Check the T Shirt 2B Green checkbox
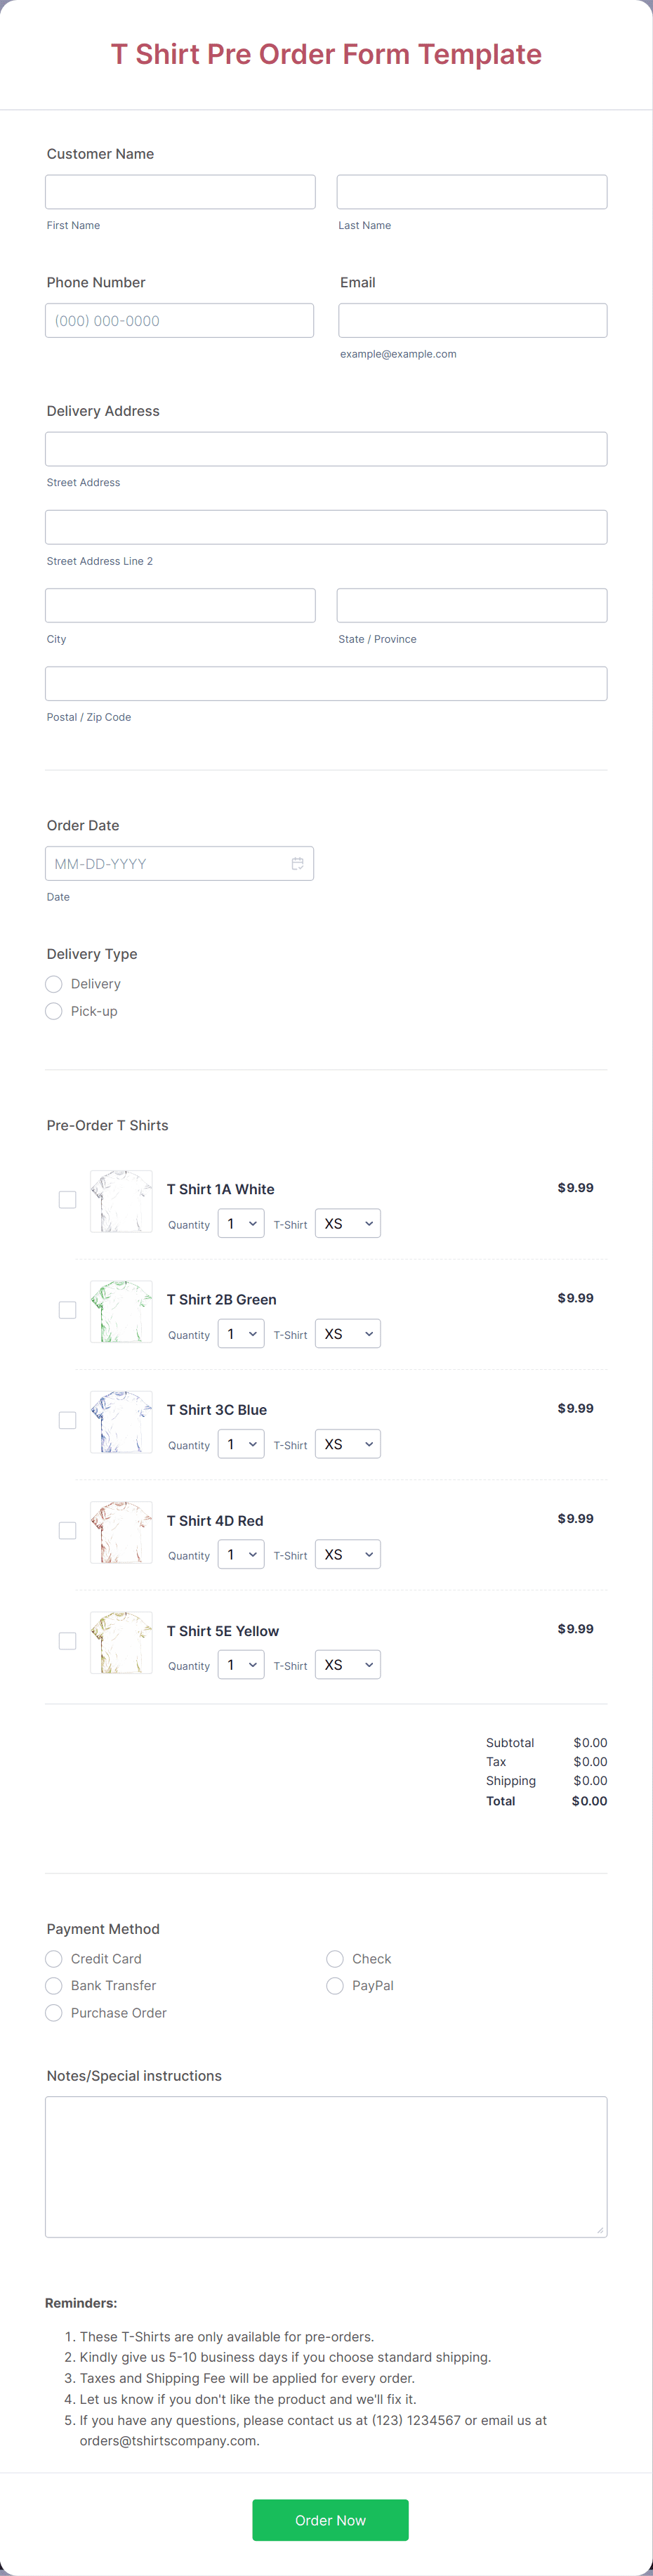 (67, 1309)
